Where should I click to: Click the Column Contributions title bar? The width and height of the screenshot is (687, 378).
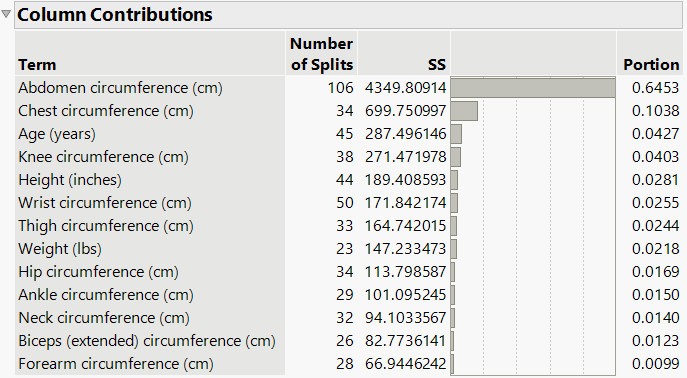coord(348,15)
